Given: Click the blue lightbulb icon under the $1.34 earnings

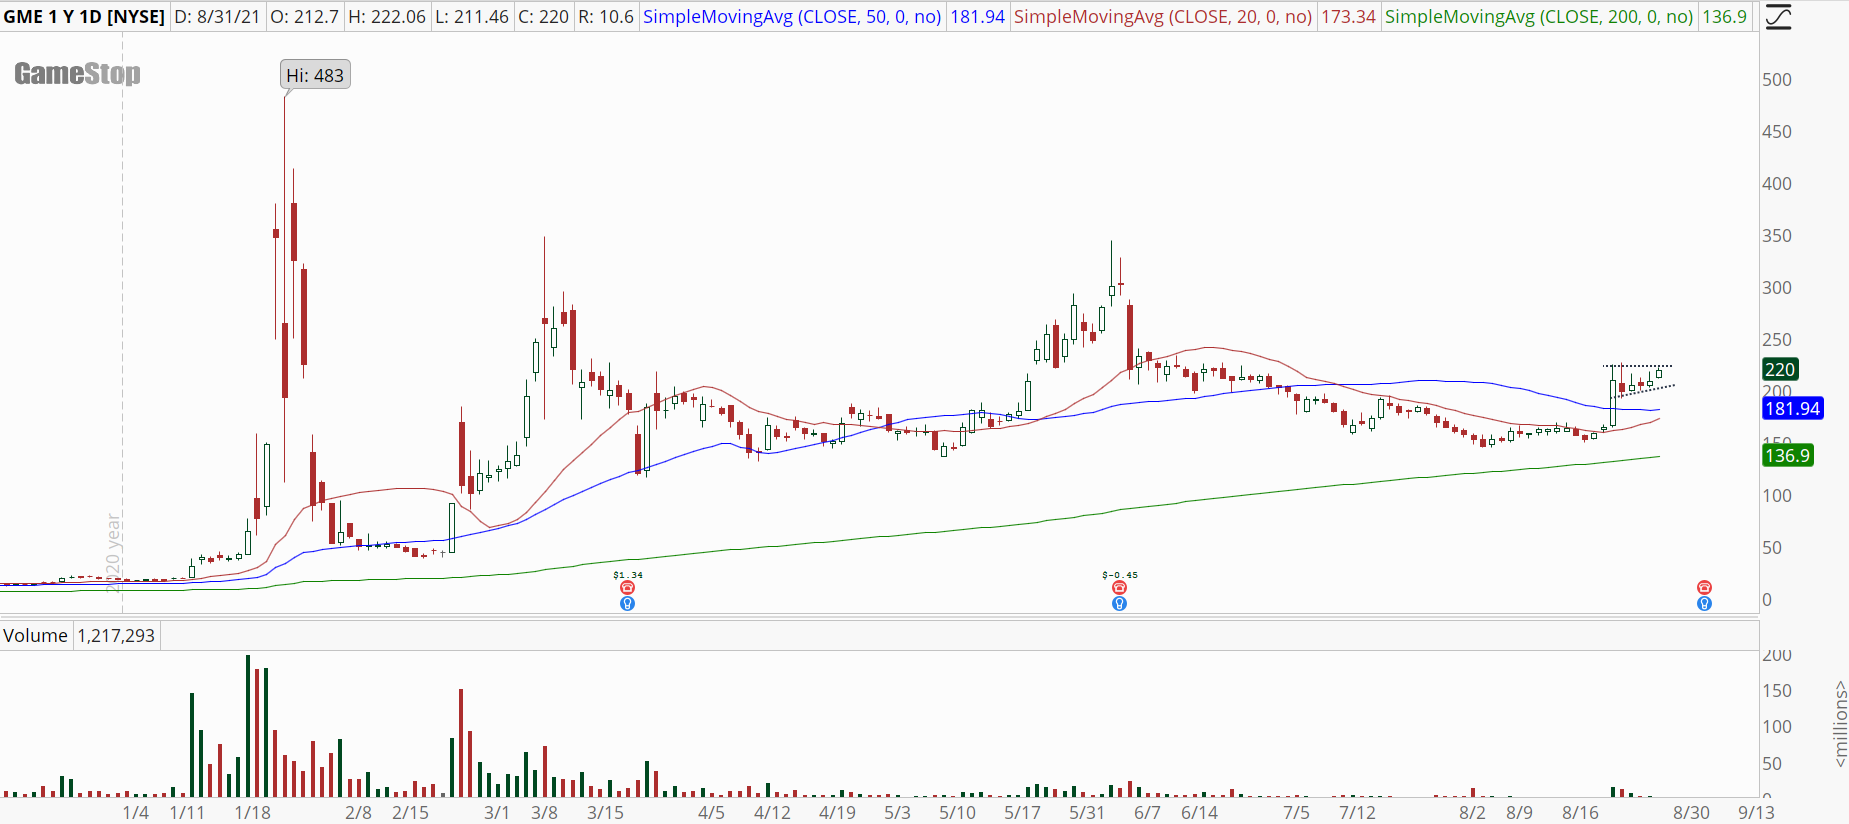Looking at the screenshot, I should pos(627,603).
